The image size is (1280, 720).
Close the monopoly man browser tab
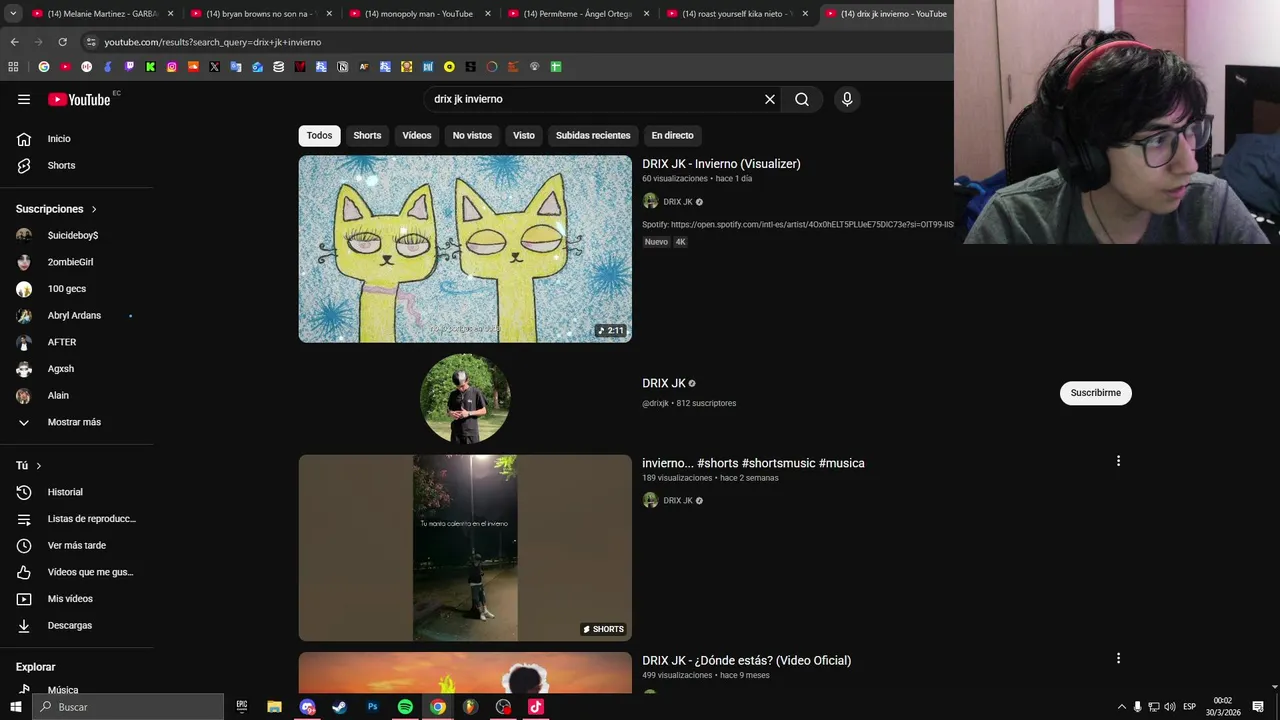pyautogui.click(x=488, y=14)
